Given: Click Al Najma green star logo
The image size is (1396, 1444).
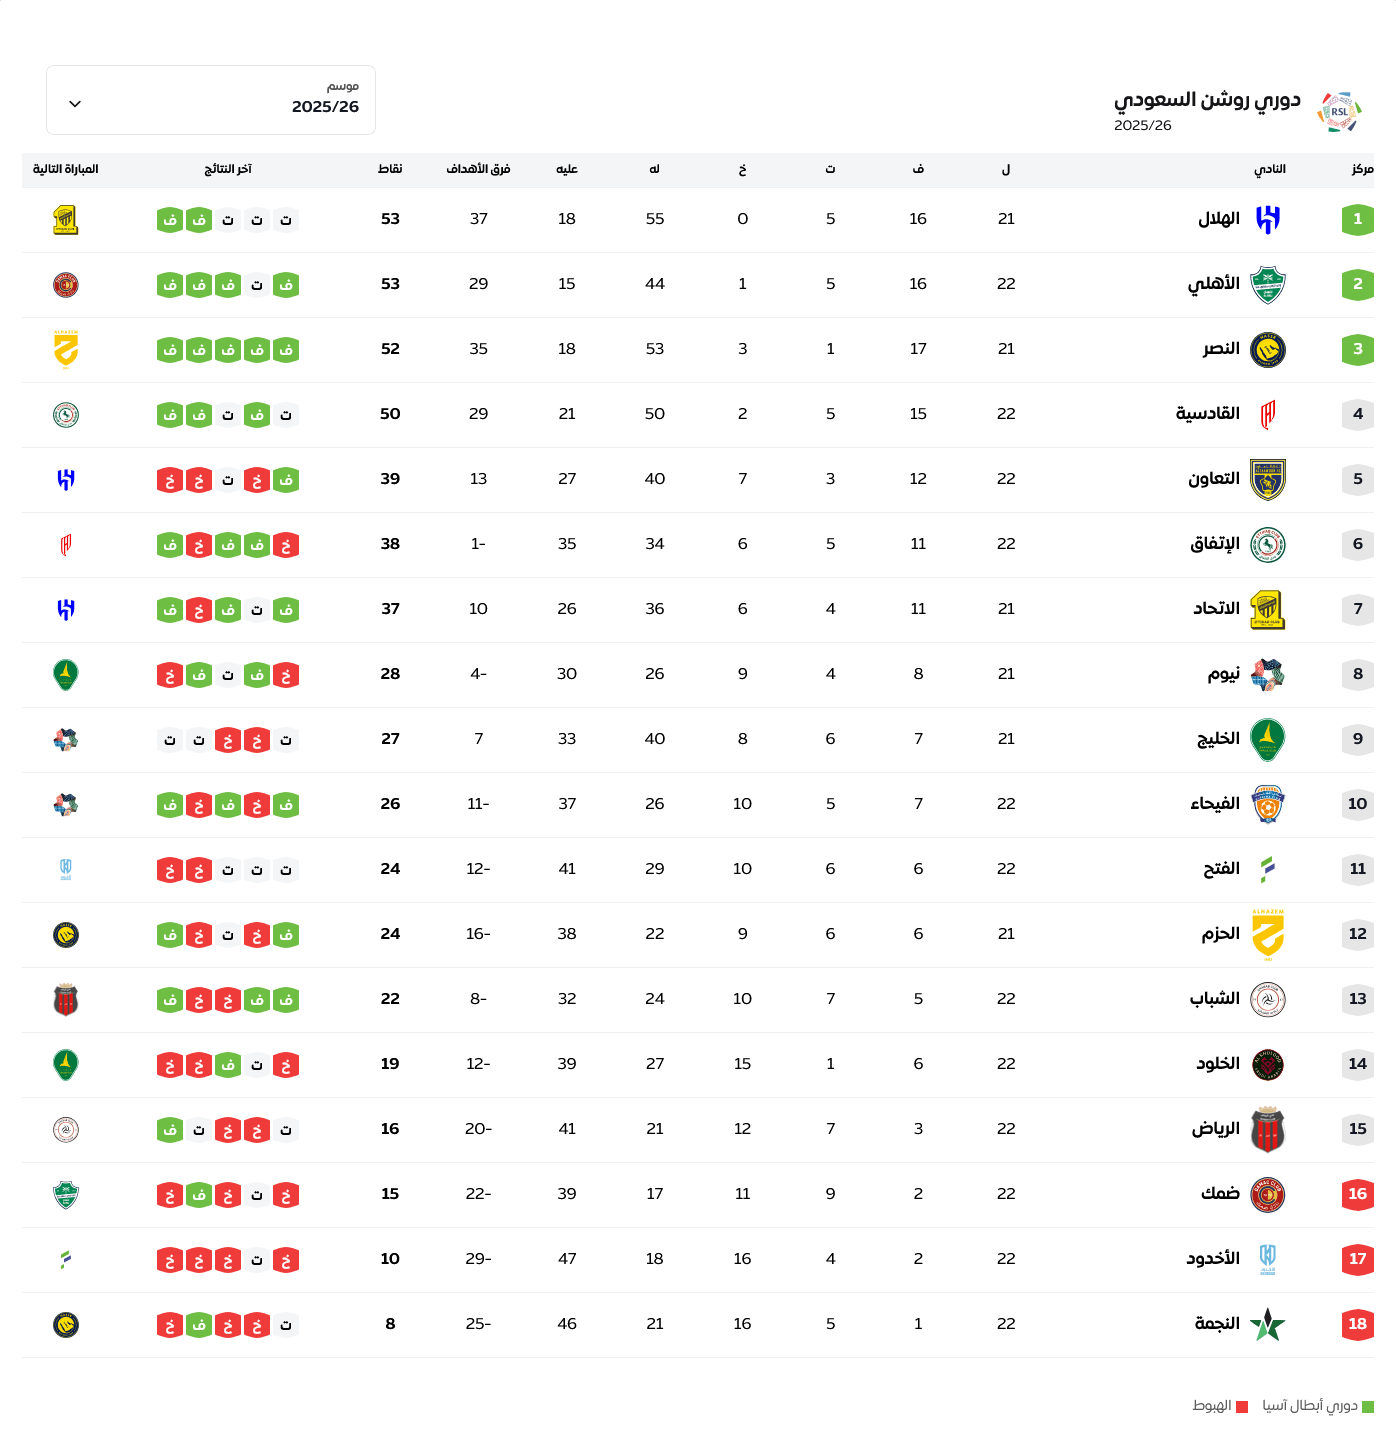Looking at the screenshot, I should (1267, 1325).
